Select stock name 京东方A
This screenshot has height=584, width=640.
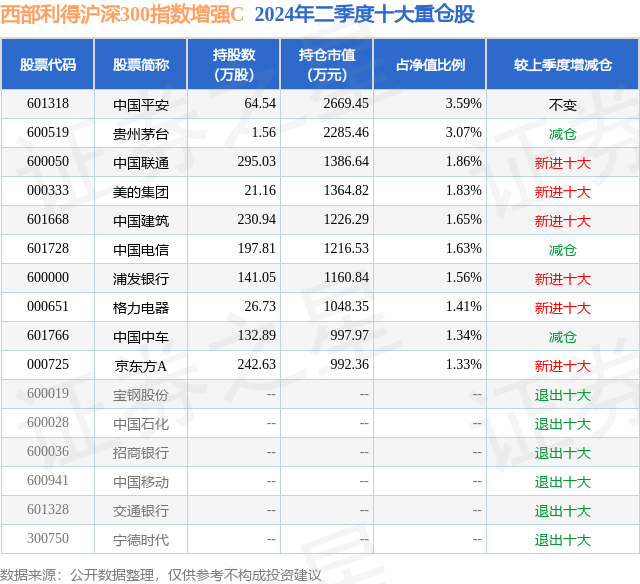click(141, 366)
